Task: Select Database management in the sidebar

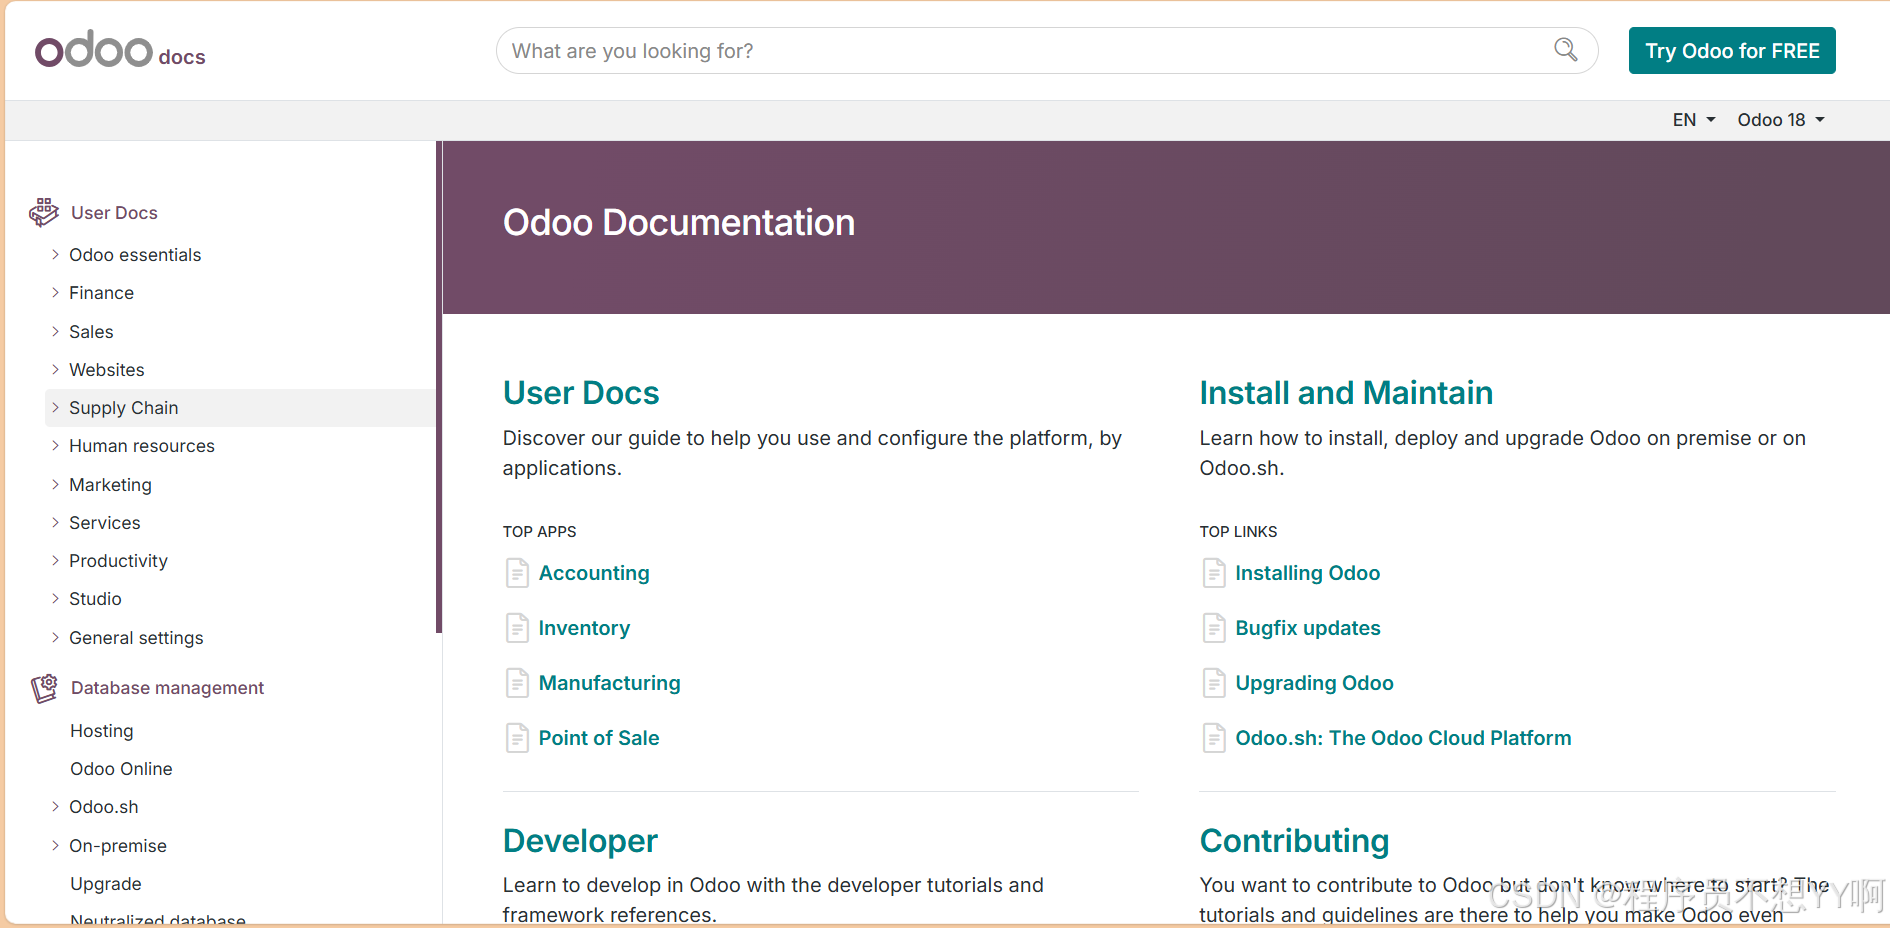Action: 167,688
